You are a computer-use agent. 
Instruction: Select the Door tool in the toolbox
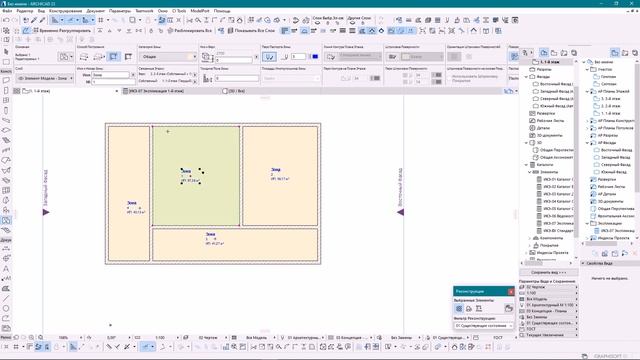coord(6,90)
